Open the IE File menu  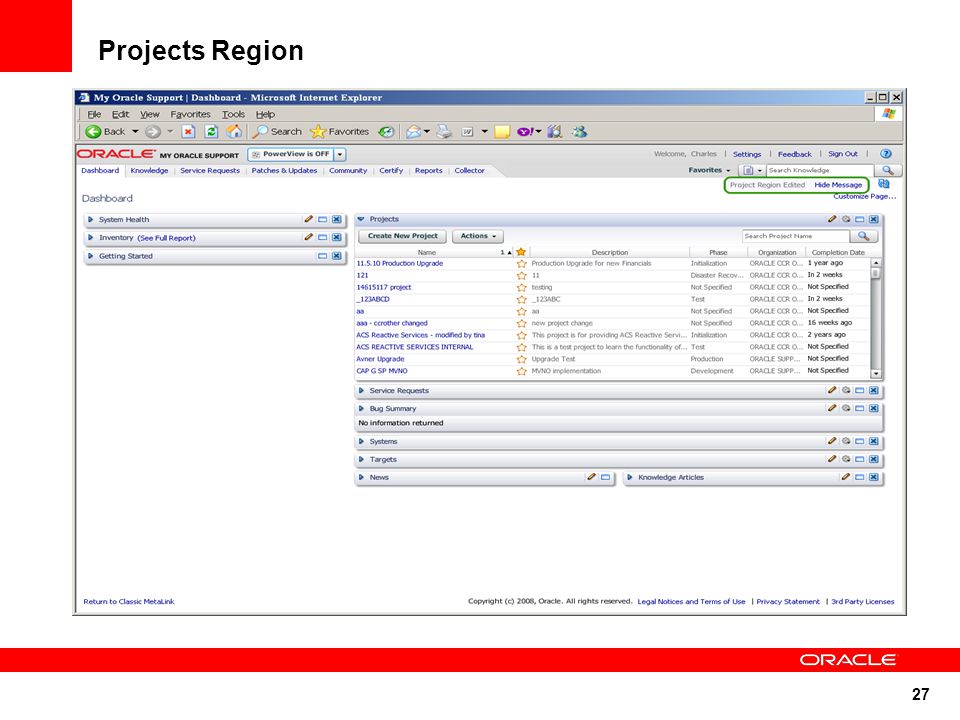pyautogui.click(x=94, y=114)
